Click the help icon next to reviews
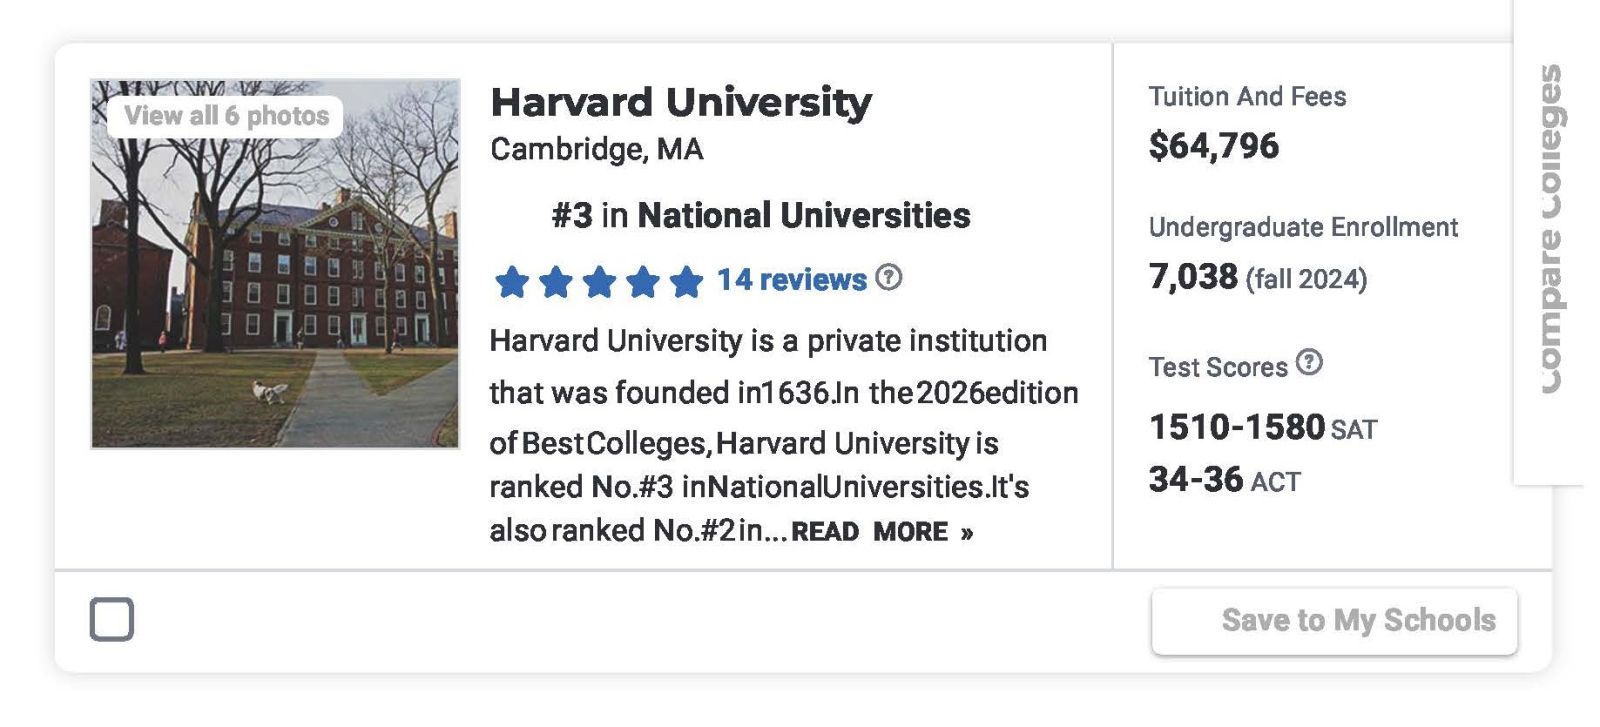This screenshot has width=1600, height=727. [x=888, y=278]
